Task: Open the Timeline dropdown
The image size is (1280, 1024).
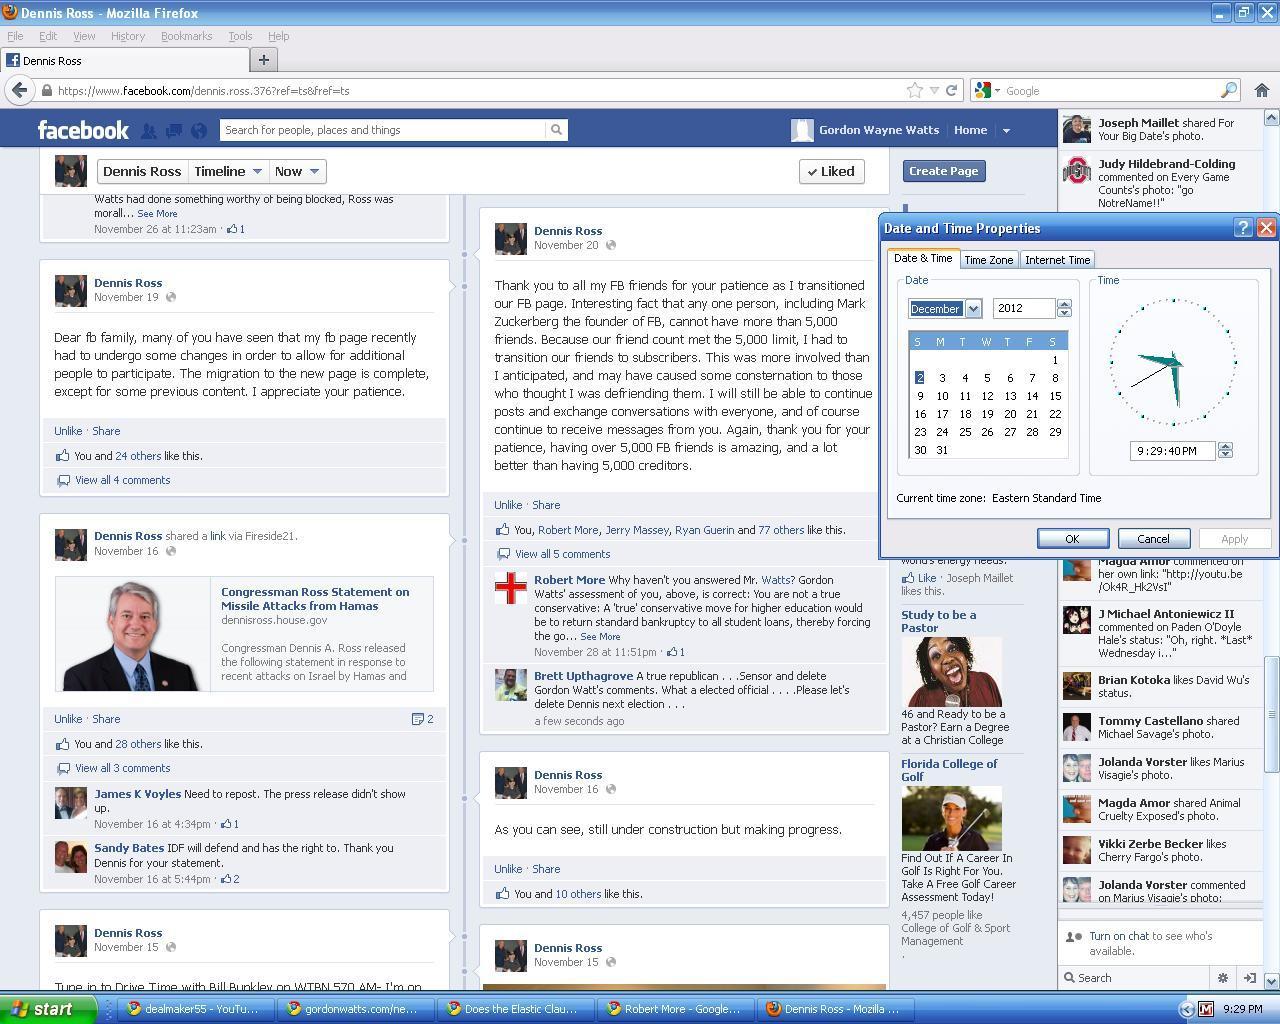Action: pyautogui.click(x=227, y=171)
